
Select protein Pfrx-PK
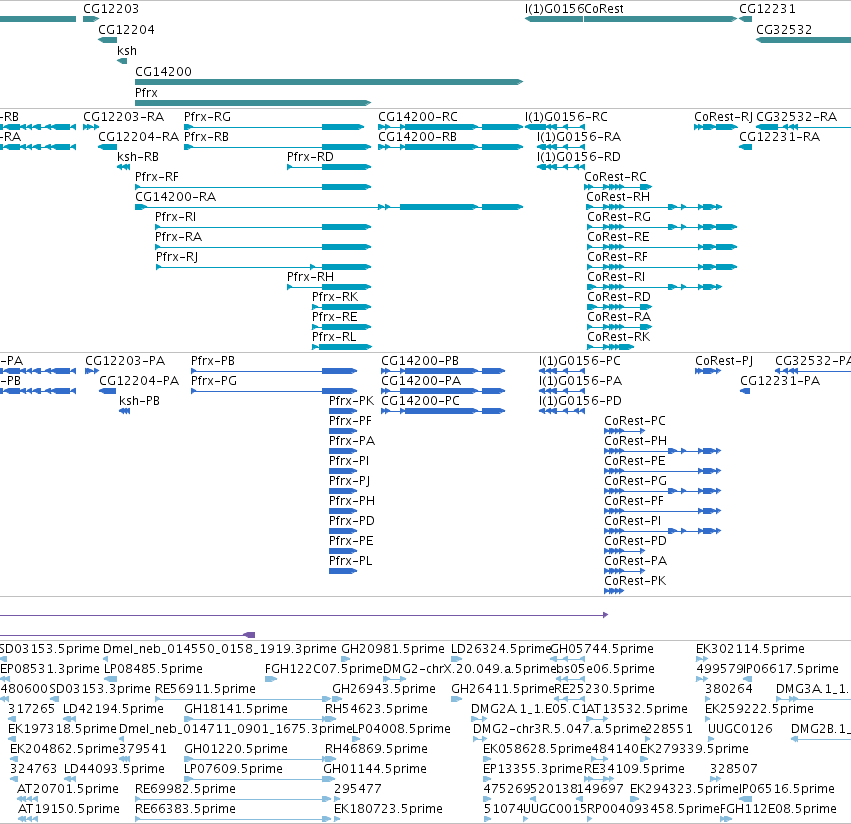343,411
